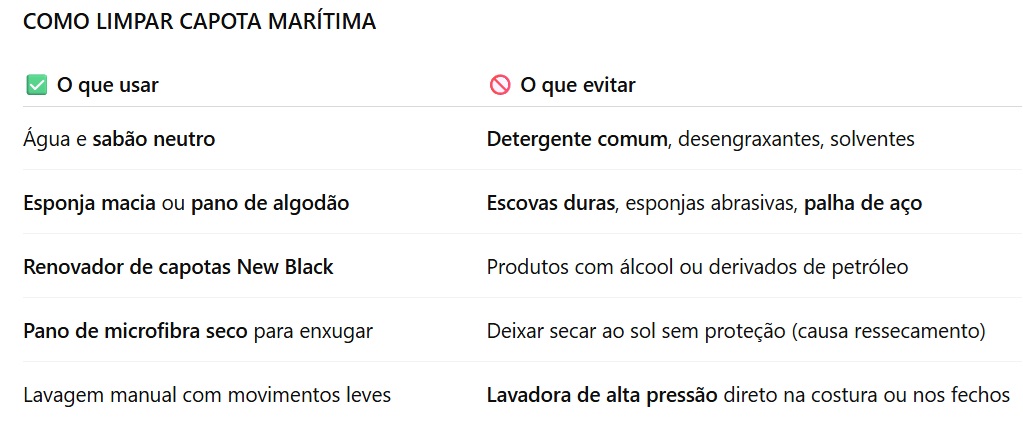
Task: Click the 'Esponja macia' bold text
Action: coord(89,204)
